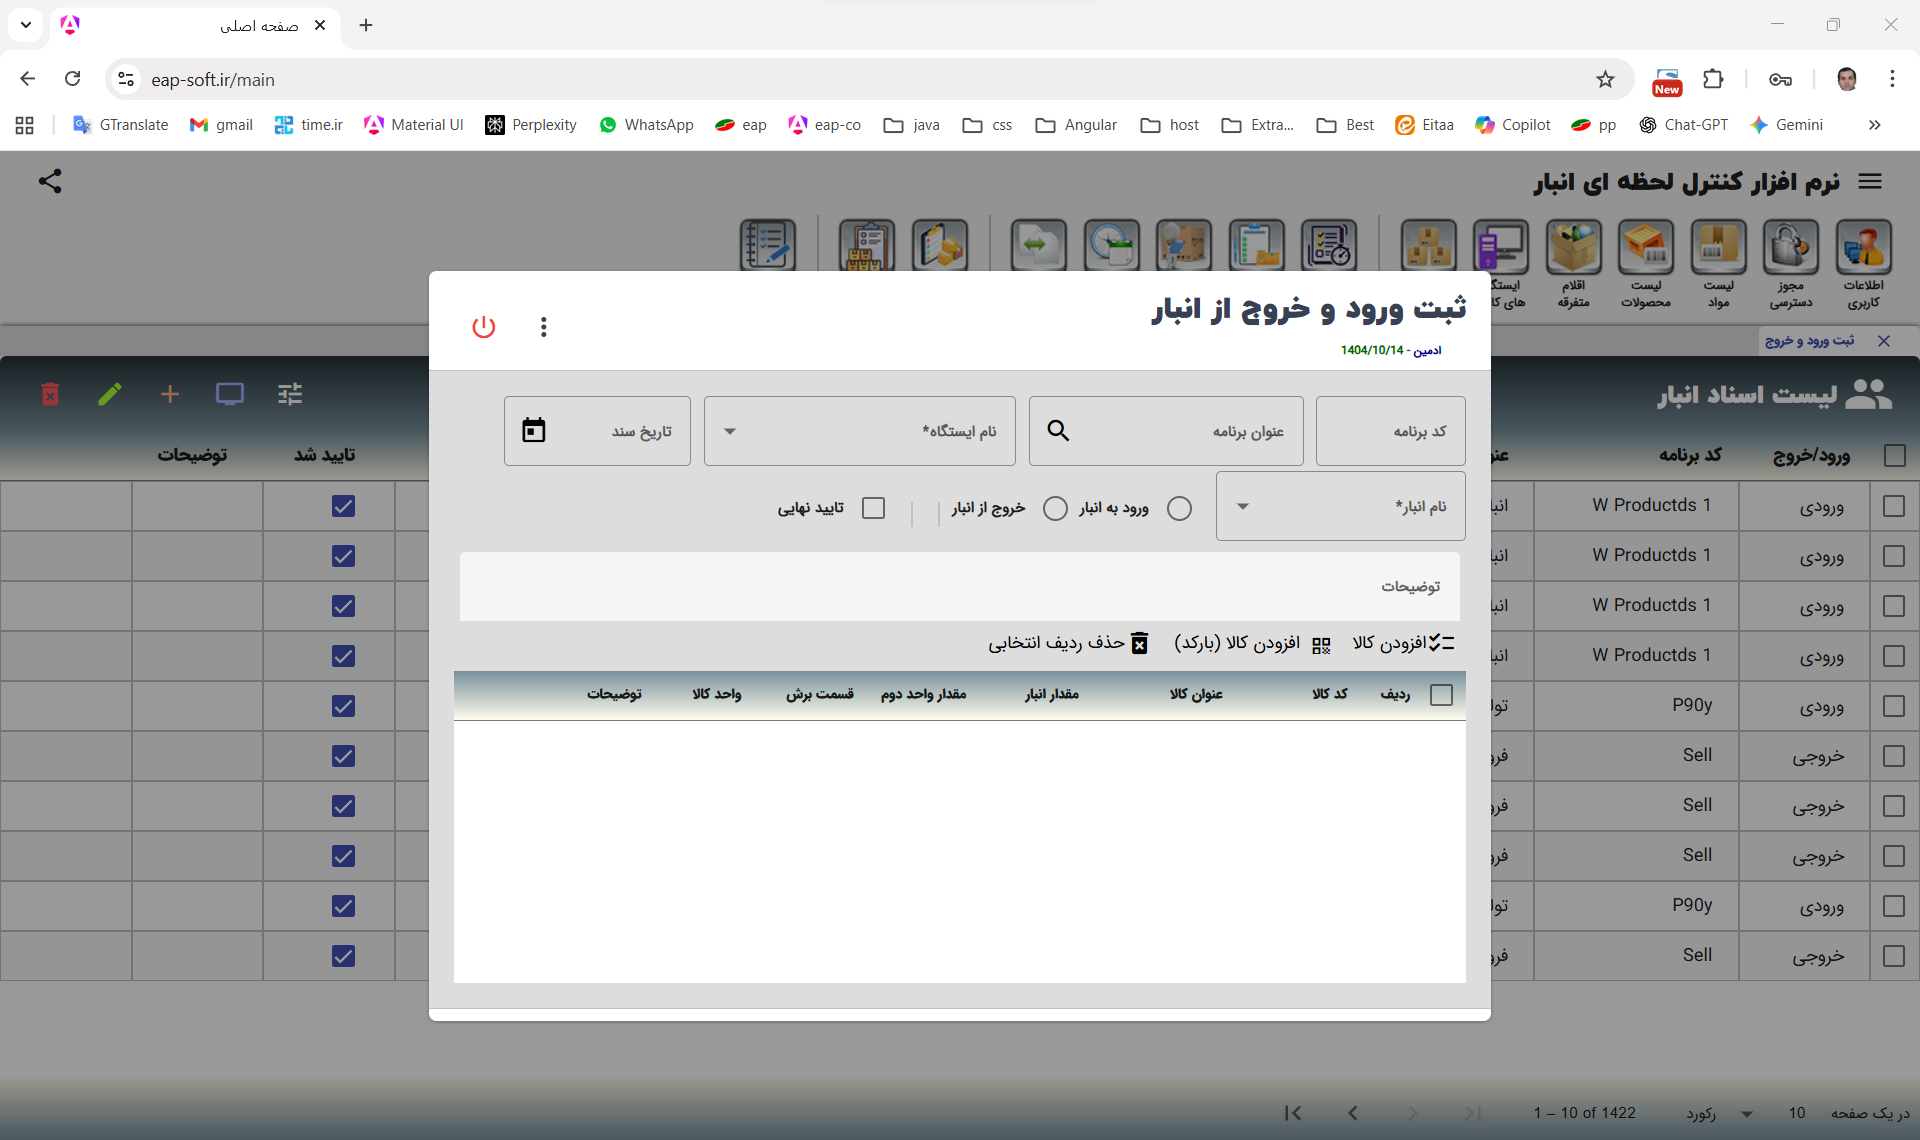The width and height of the screenshot is (1920, 1140).
Task: Expand the نام ایستگاه dropdown
Action: 730,431
